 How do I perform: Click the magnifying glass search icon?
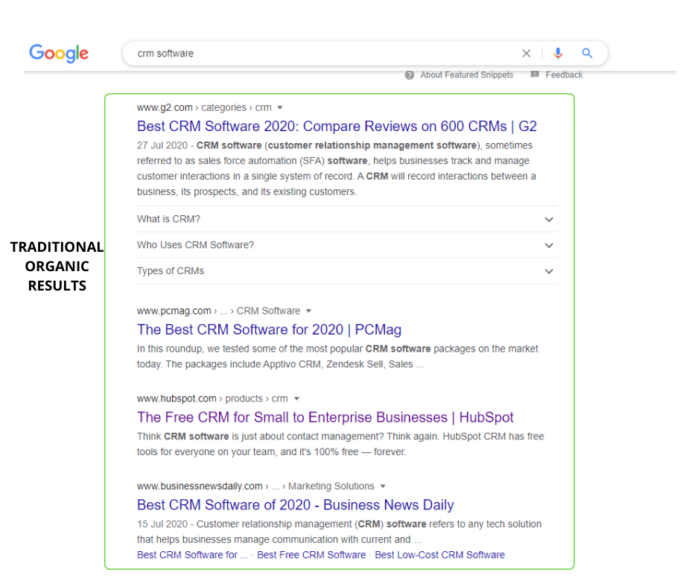[587, 54]
